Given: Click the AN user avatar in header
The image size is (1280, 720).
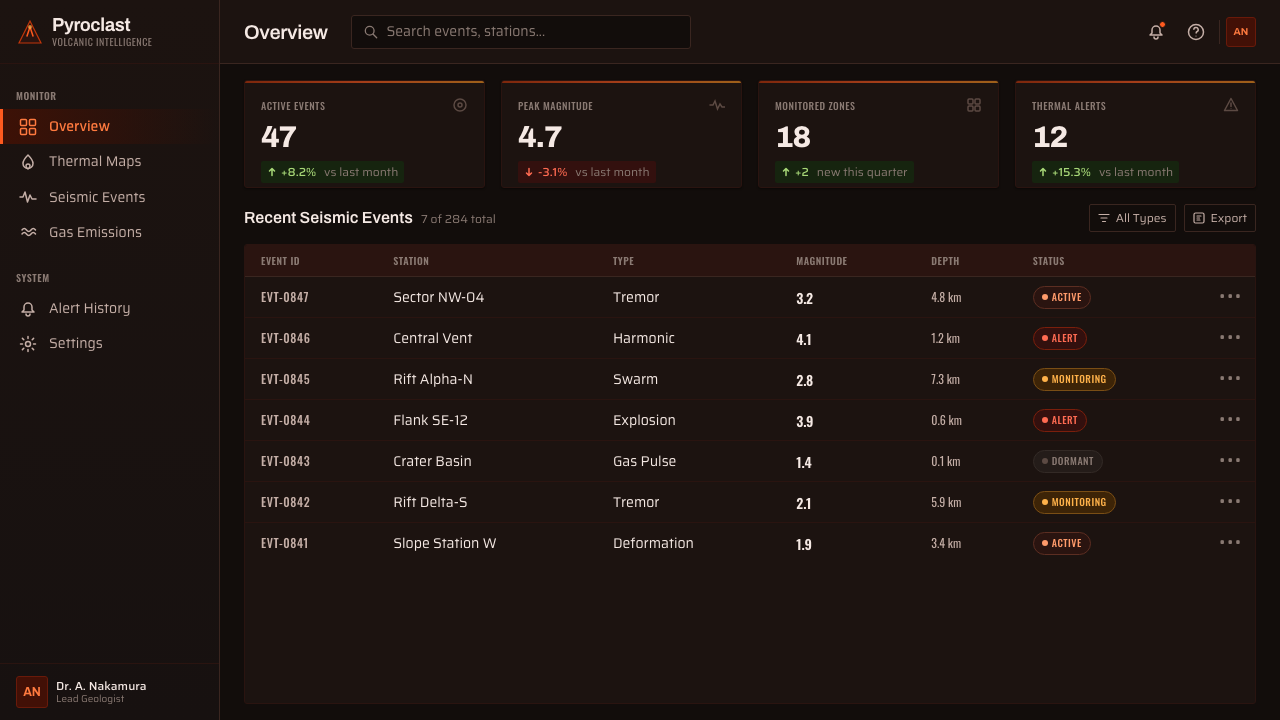Looking at the screenshot, I should tap(1241, 32).
